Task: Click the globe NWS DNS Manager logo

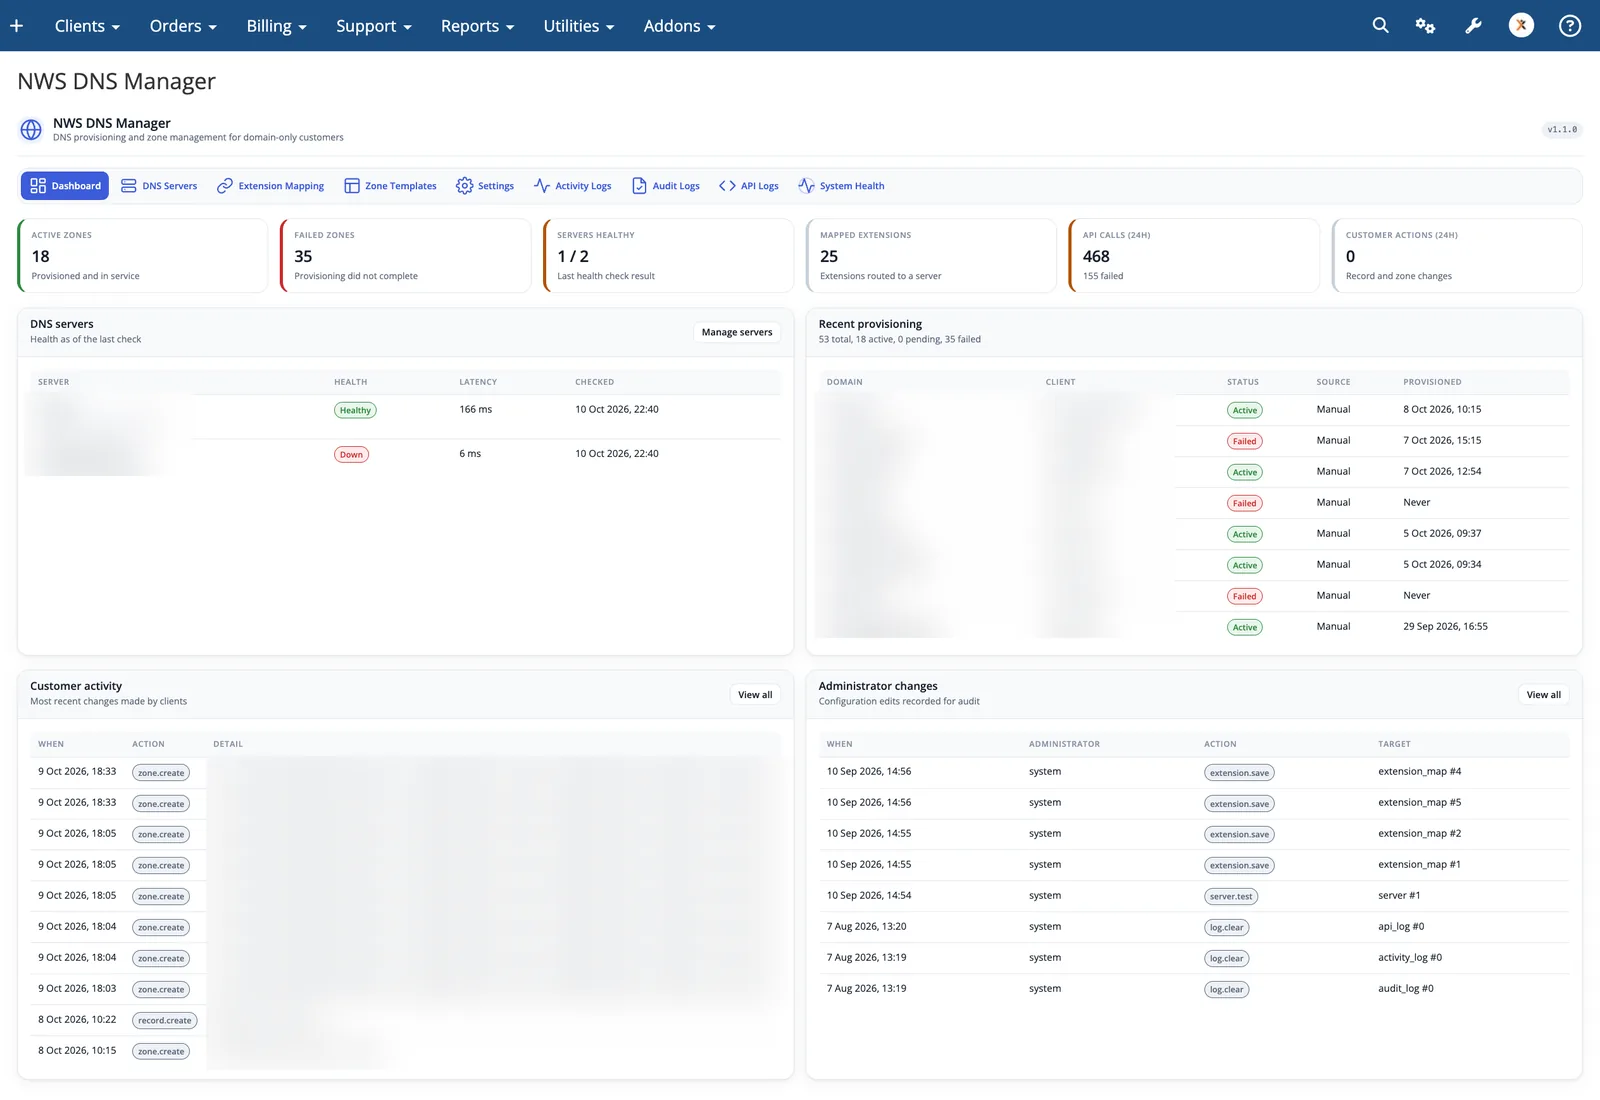Action: tap(31, 129)
